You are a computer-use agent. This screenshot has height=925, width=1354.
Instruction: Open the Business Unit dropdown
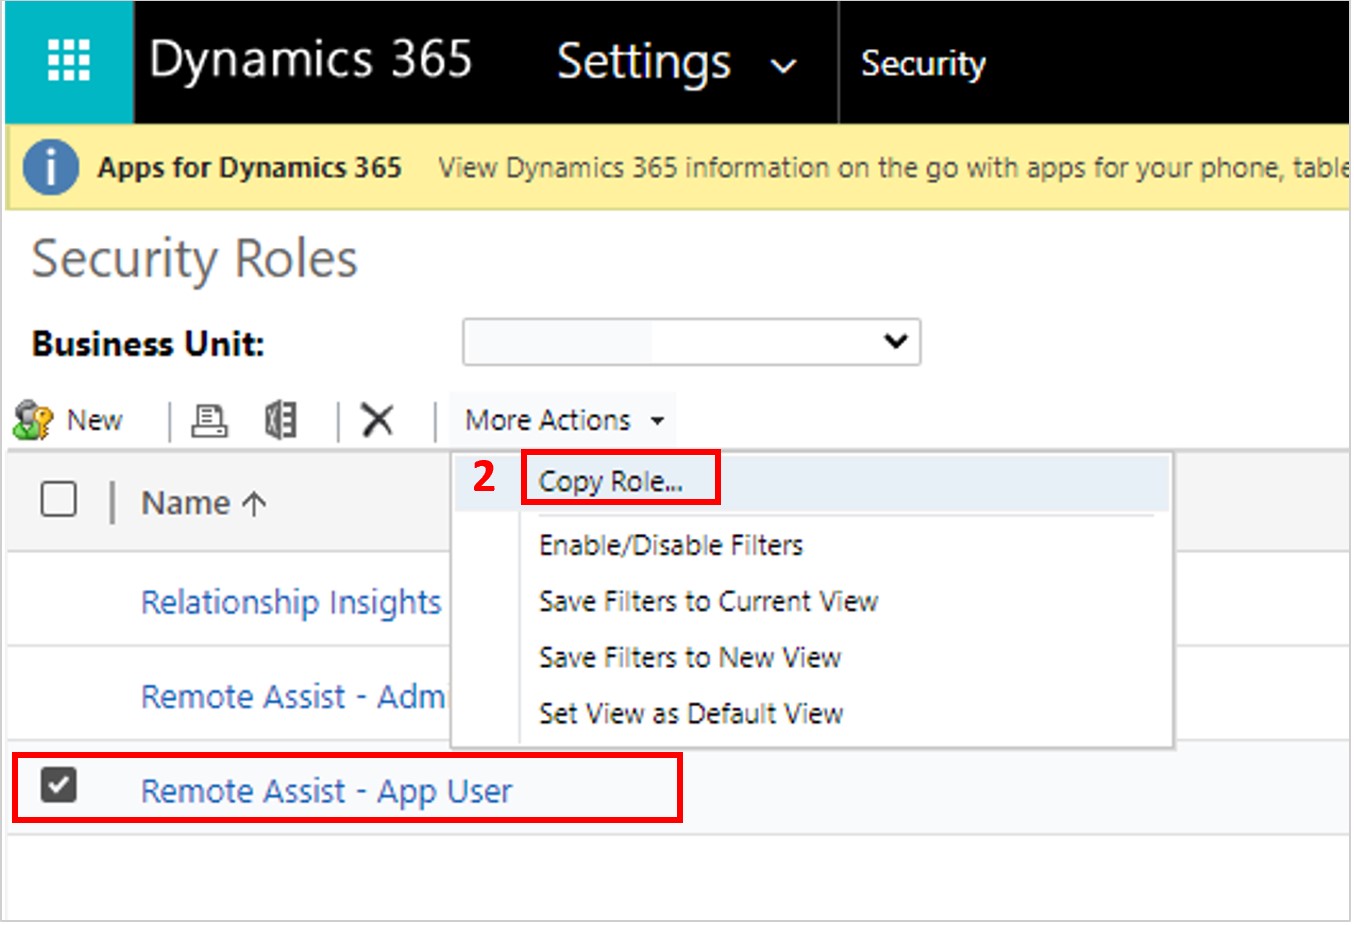tap(691, 342)
